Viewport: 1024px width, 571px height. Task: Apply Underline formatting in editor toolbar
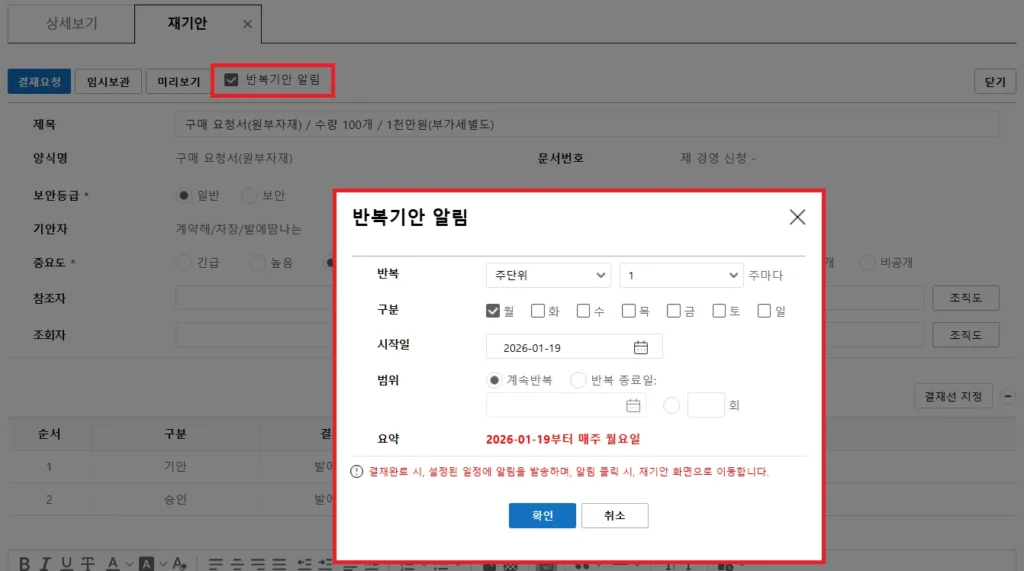[x=66, y=563]
